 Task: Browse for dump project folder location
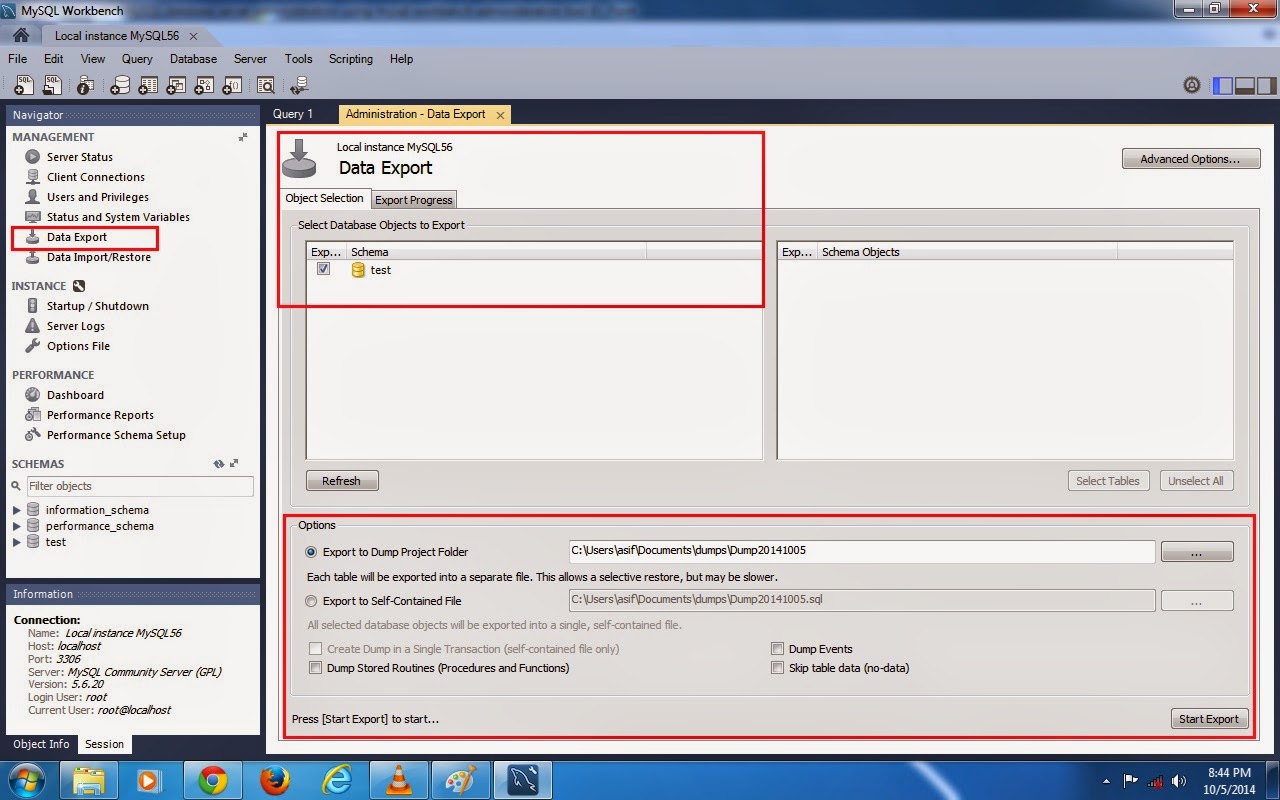point(1197,552)
